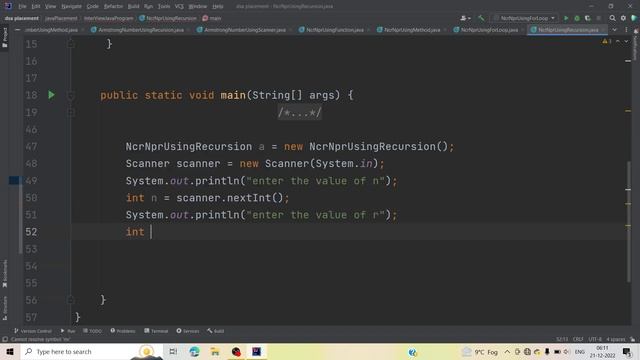Switch to NcrNprUsingMethod.java tab

point(409,30)
